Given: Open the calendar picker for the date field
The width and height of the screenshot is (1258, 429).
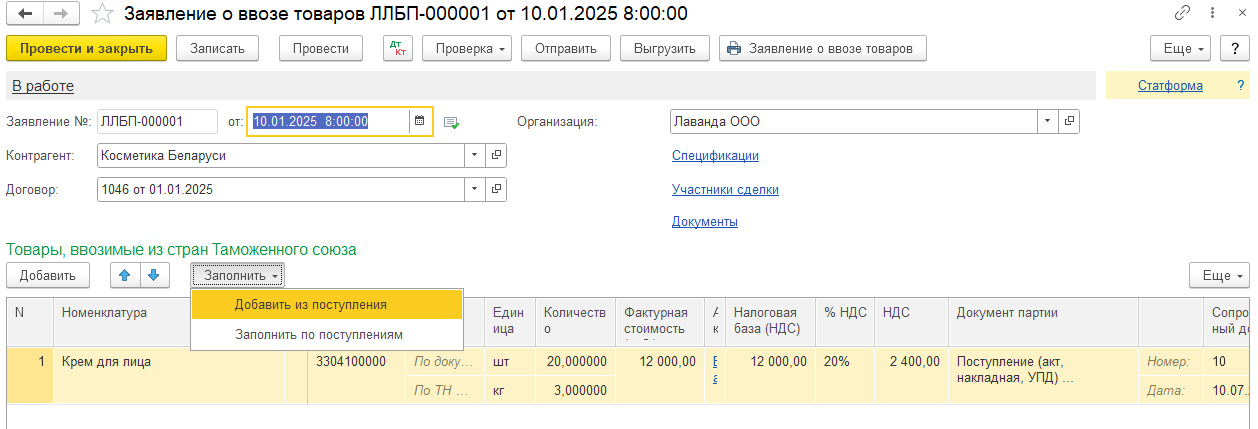Looking at the screenshot, I should point(420,121).
